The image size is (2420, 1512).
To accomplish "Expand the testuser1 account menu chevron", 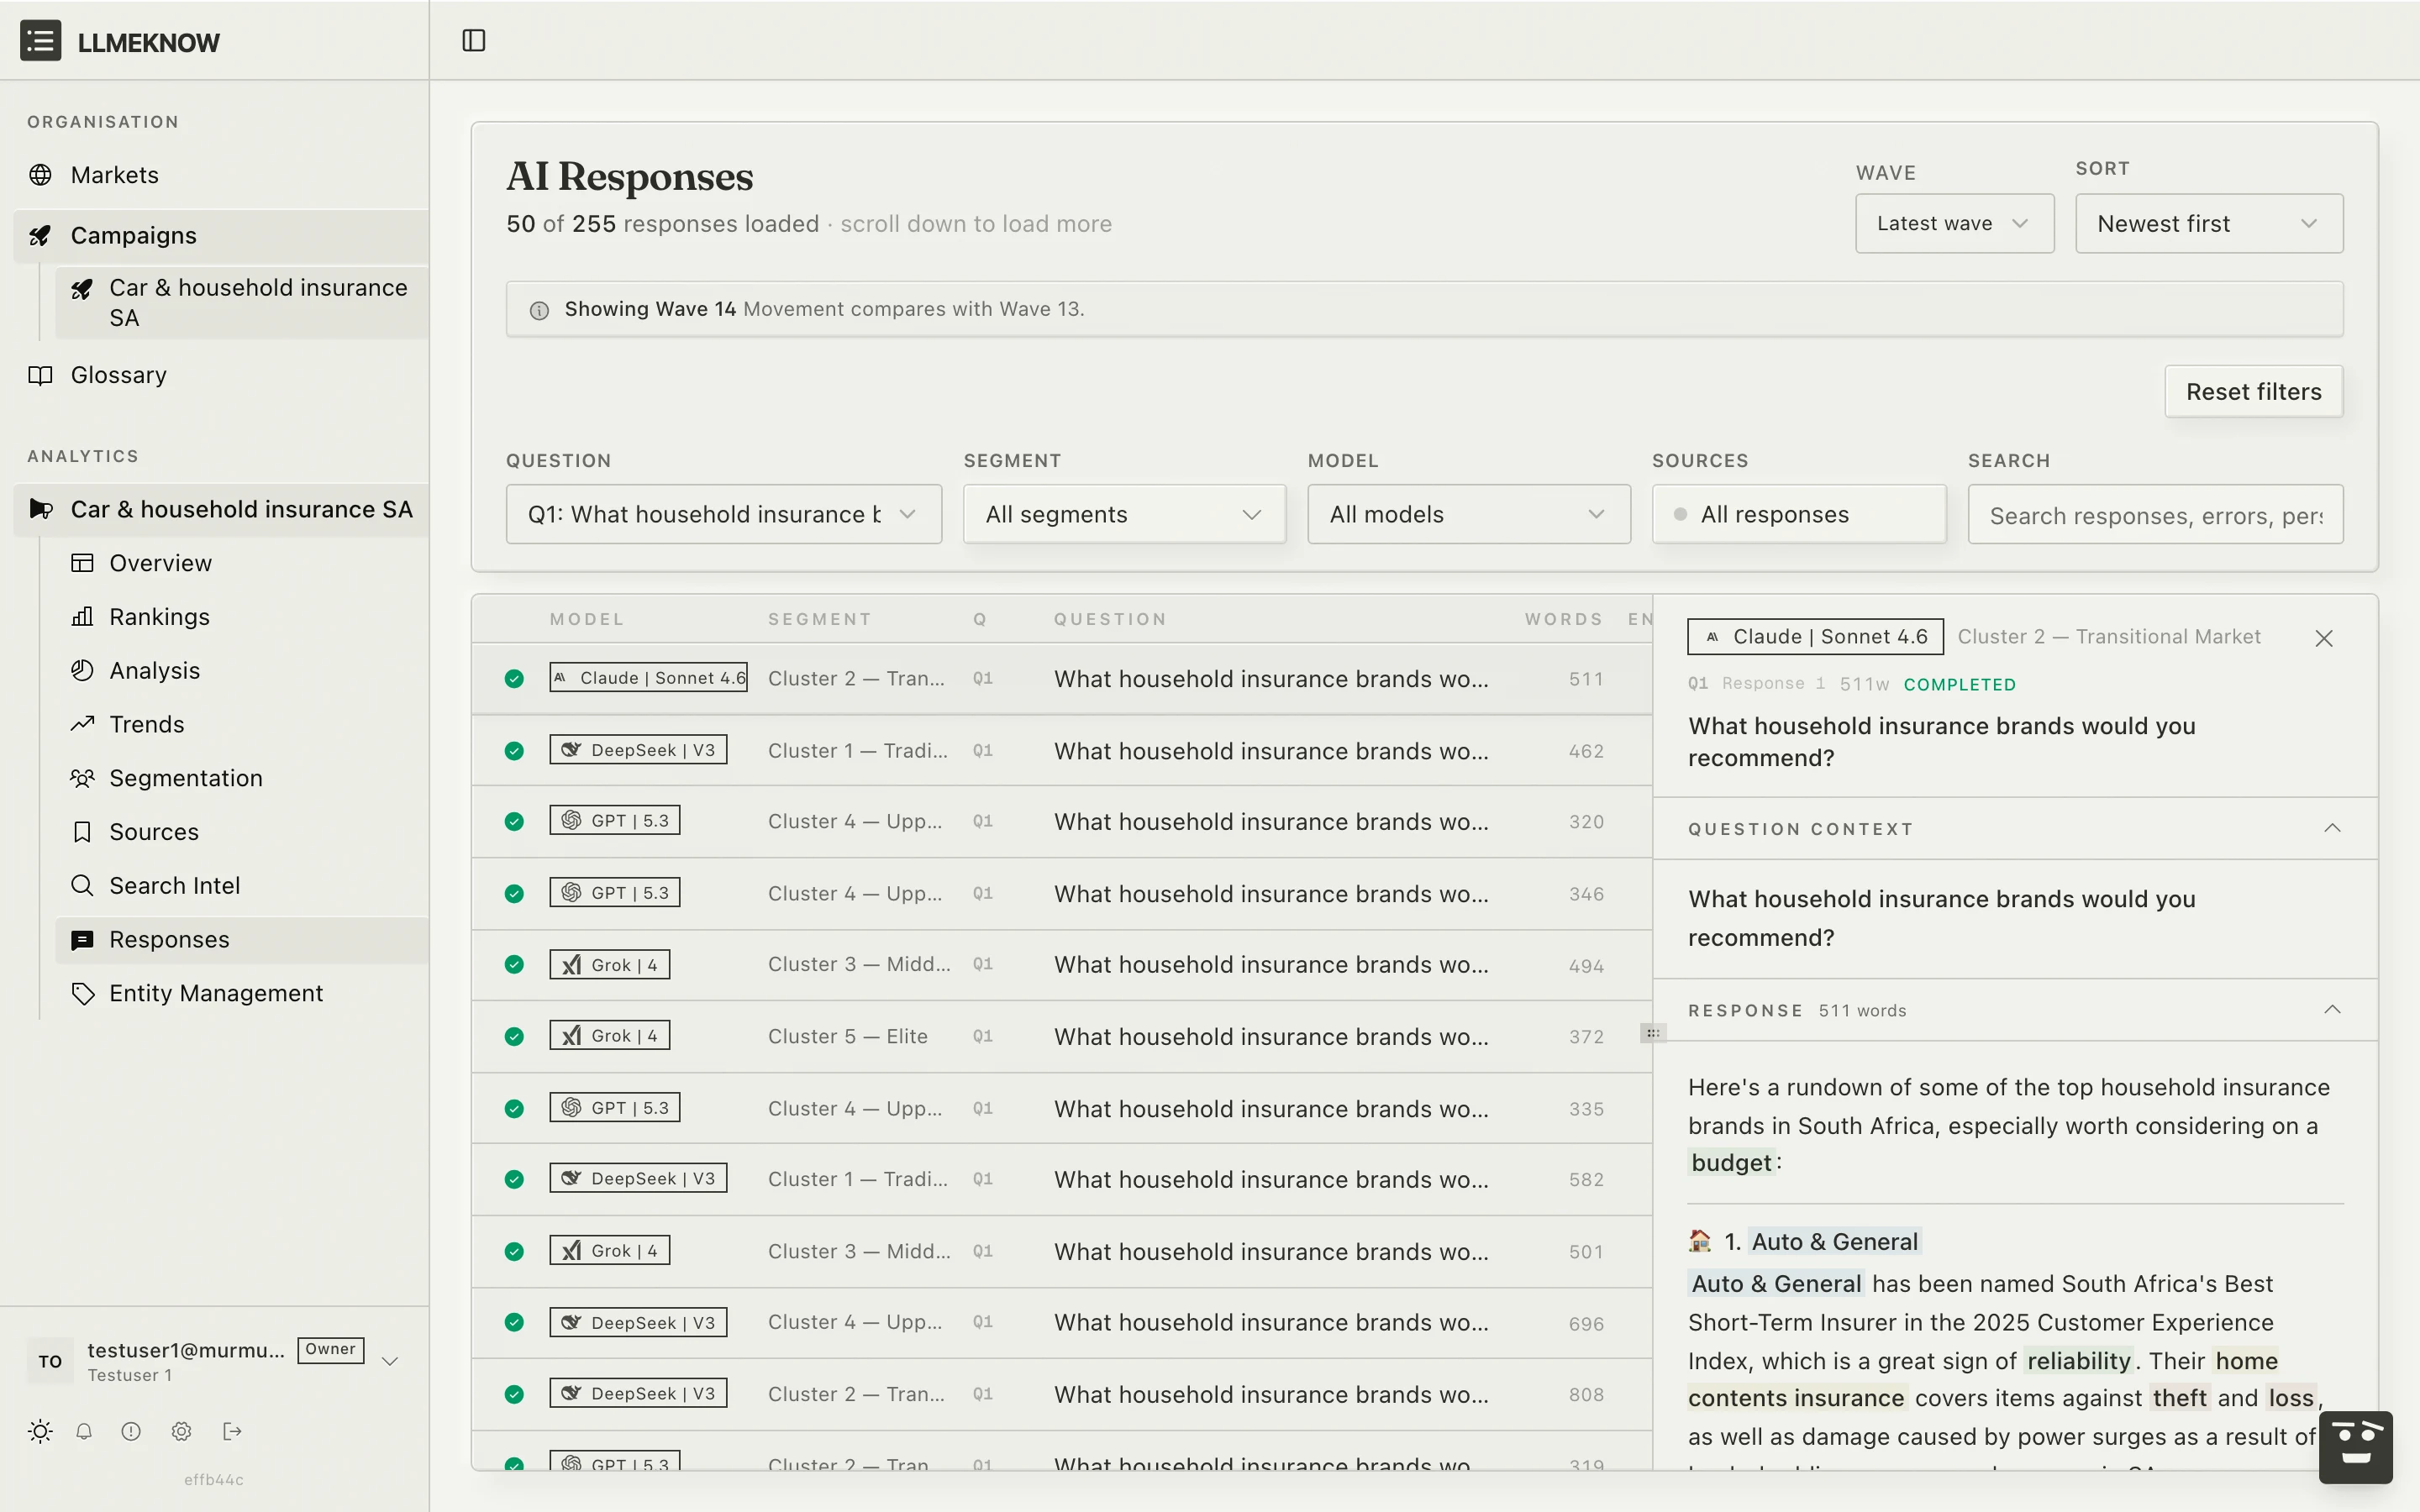I will (x=391, y=1361).
